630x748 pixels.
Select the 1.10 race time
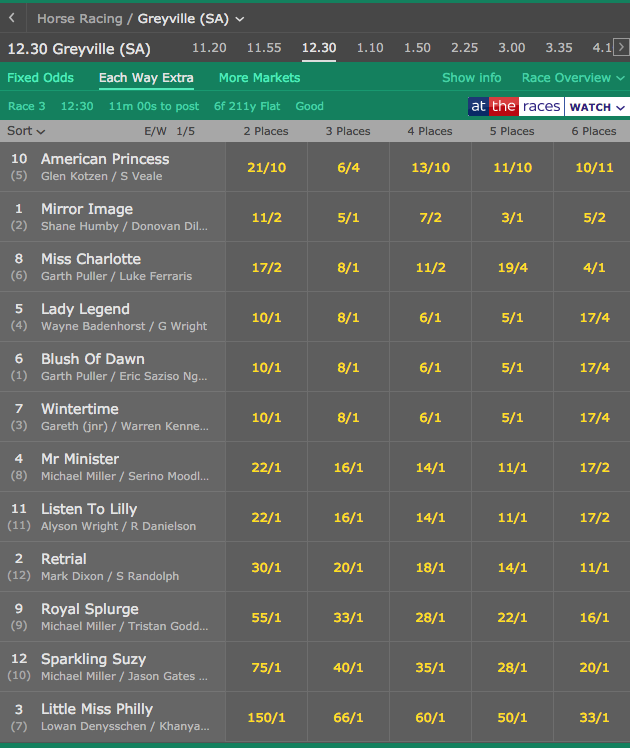click(x=370, y=48)
